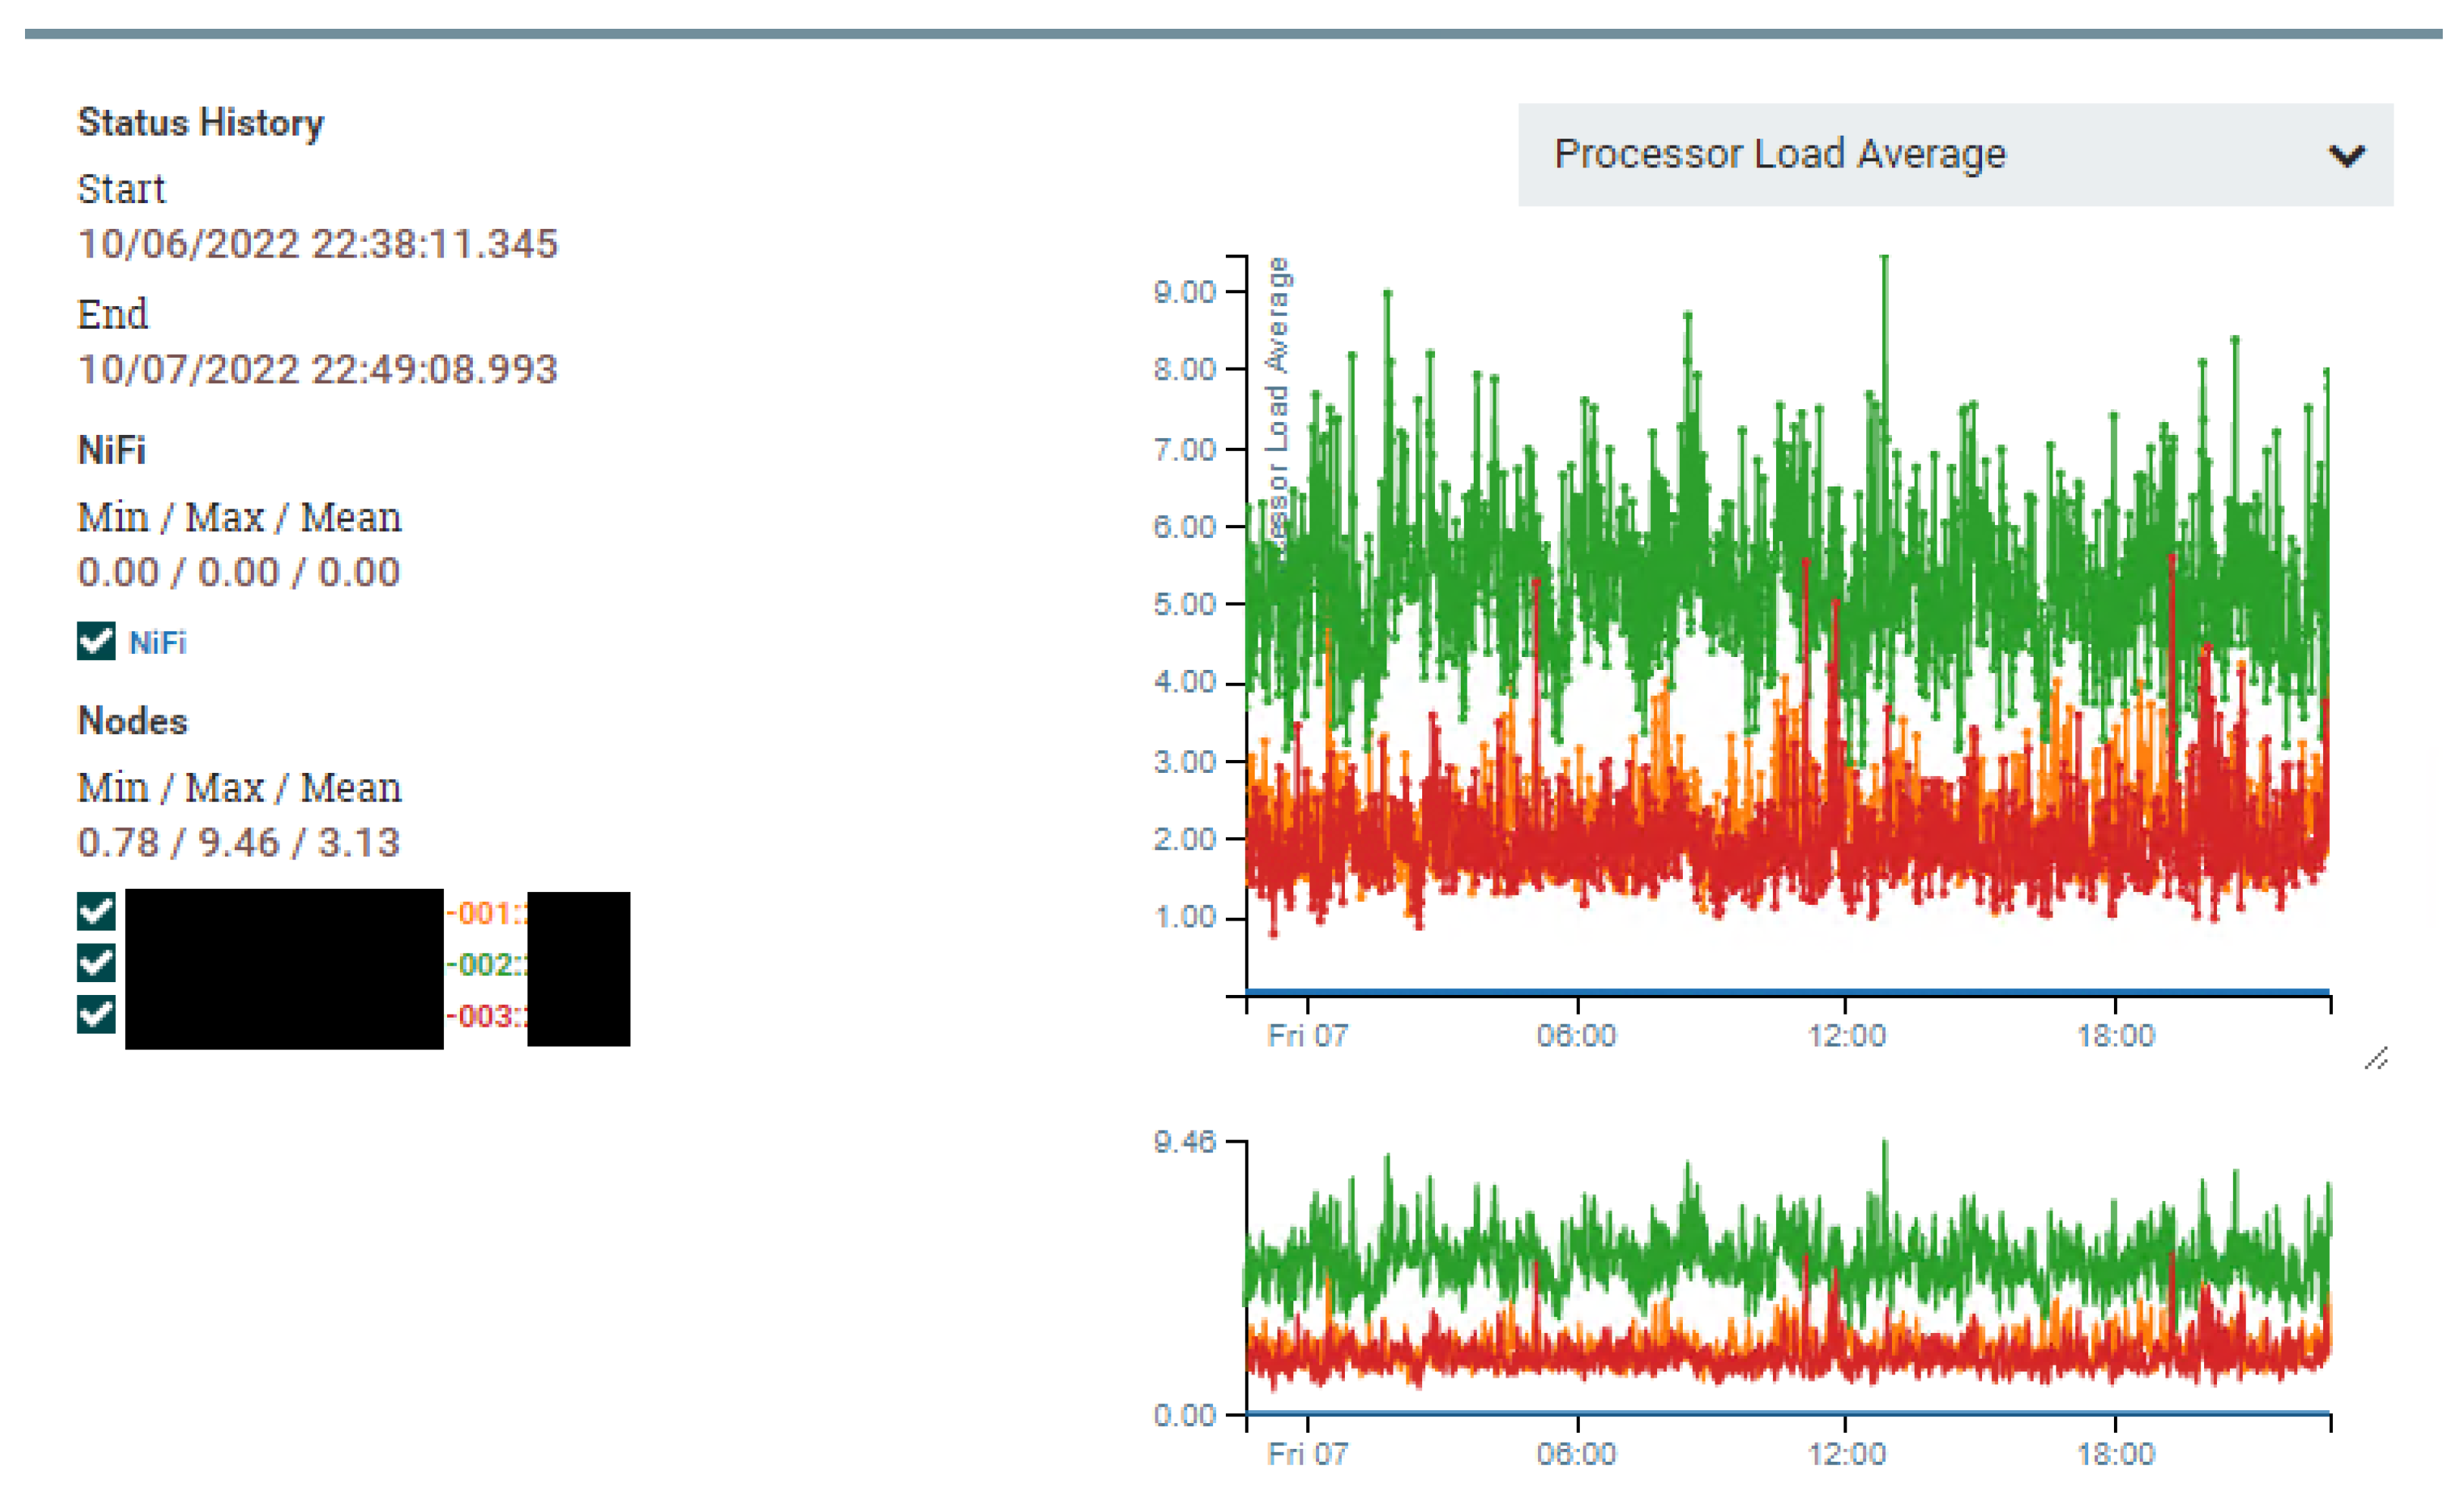Image resolution: width=2464 pixels, height=1486 pixels.
Task: Click the End timestamp 10/07/2022 value
Action: [x=317, y=369]
